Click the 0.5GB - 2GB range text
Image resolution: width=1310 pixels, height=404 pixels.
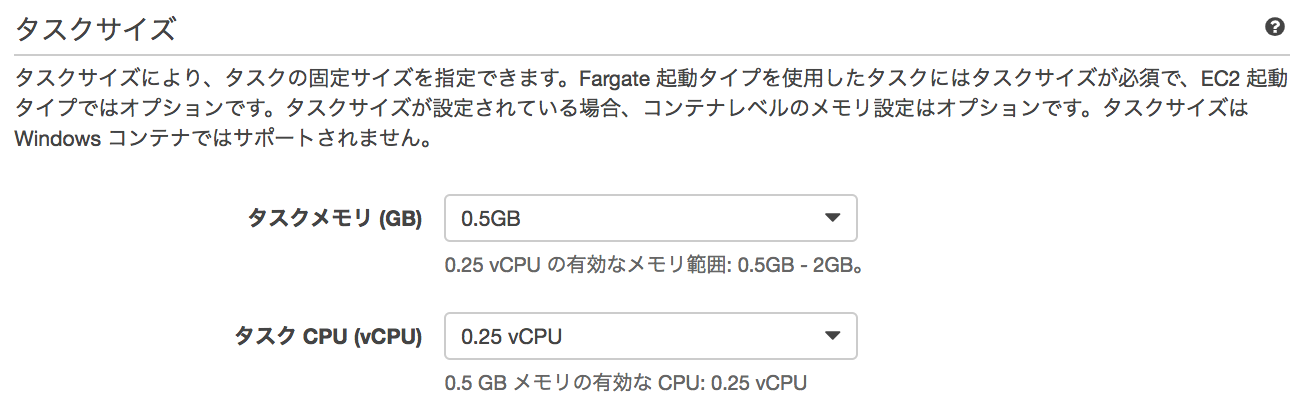coord(797,267)
